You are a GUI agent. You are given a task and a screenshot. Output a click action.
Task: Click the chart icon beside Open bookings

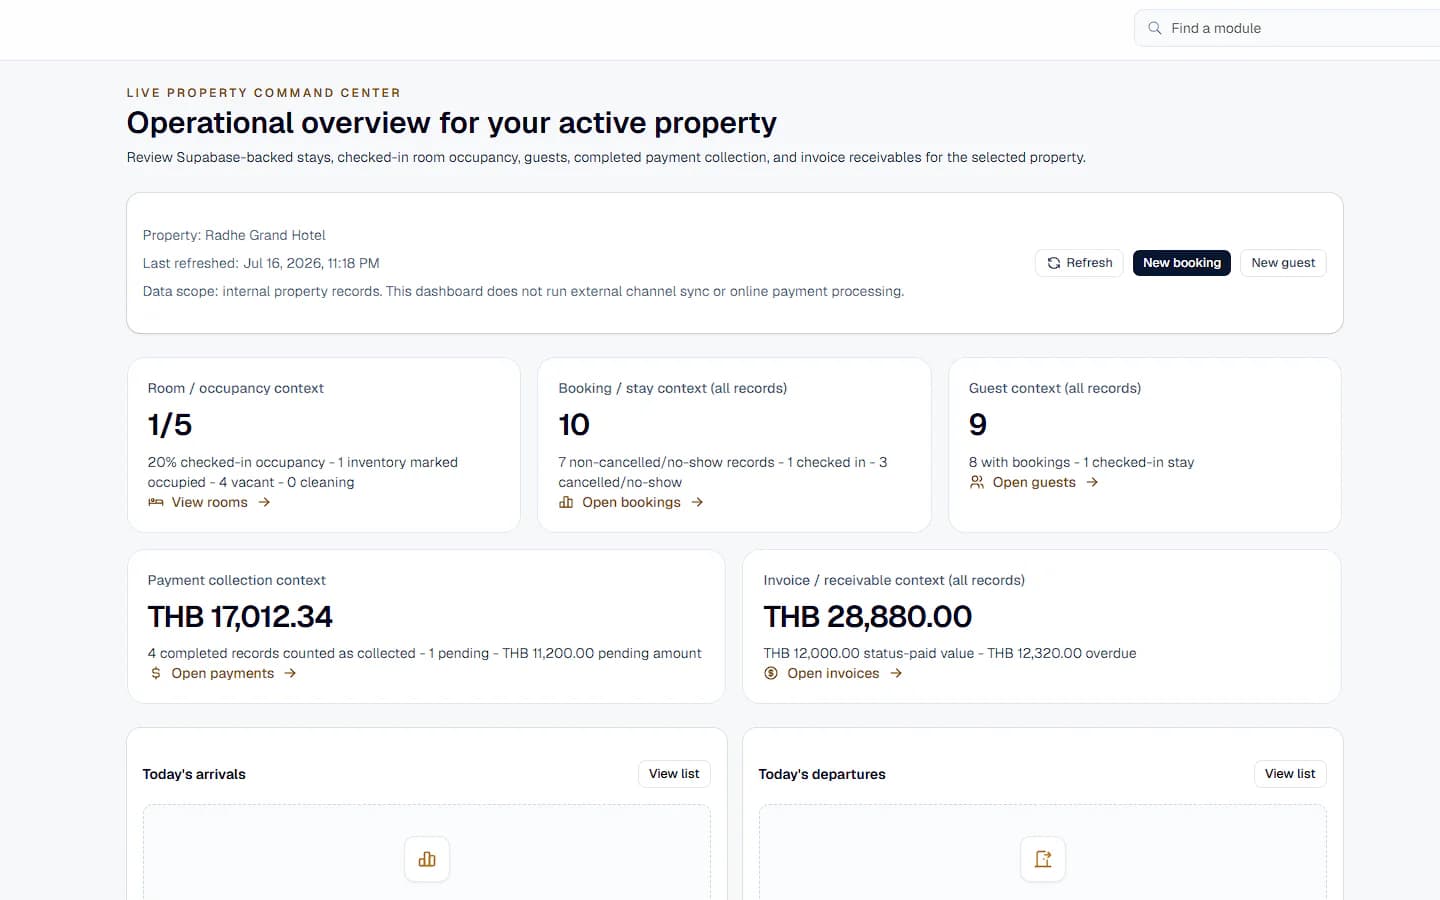566,502
